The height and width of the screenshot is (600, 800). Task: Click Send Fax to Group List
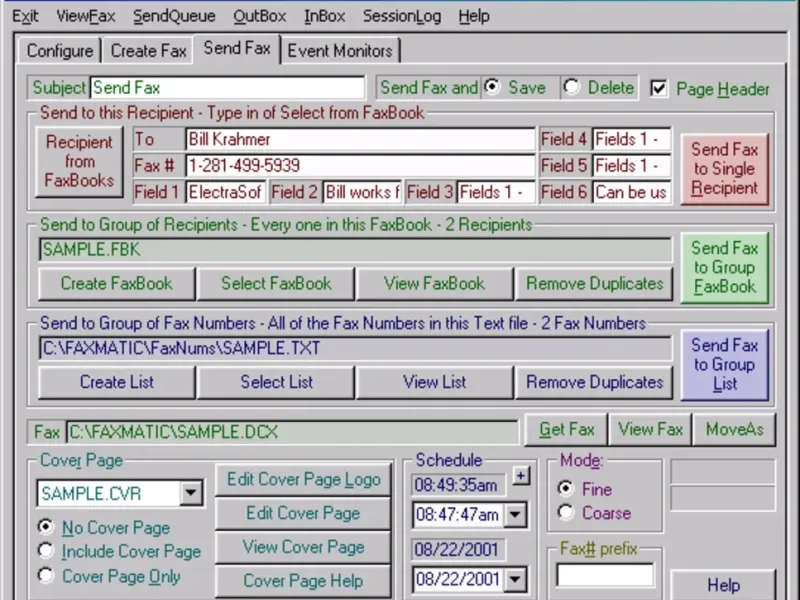[724, 365]
